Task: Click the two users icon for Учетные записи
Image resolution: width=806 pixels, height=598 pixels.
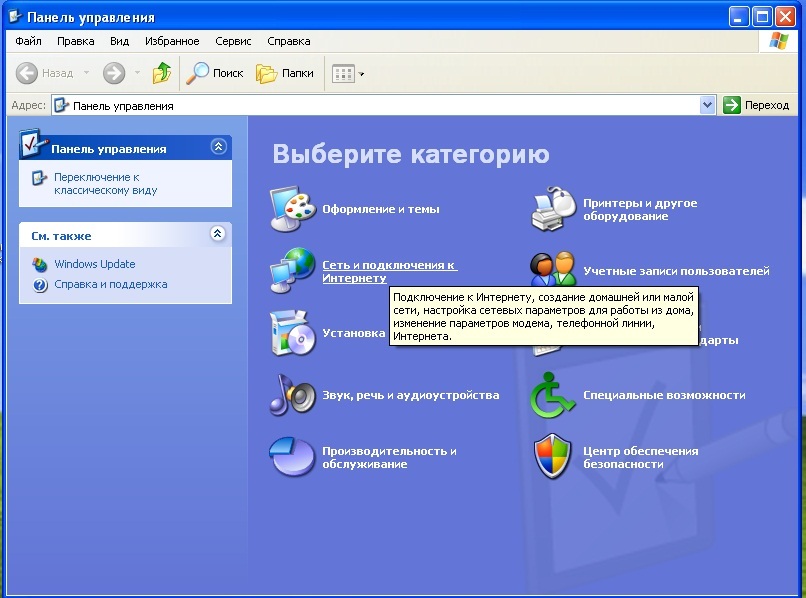Action: (553, 269)
